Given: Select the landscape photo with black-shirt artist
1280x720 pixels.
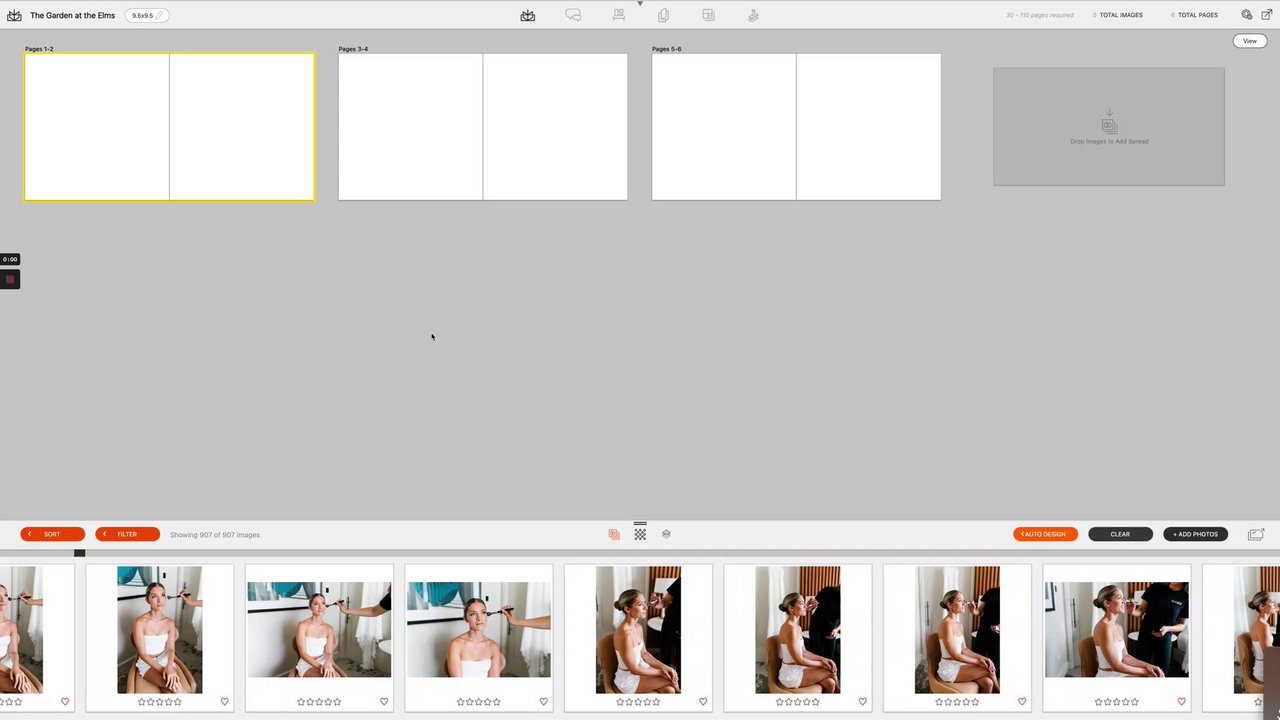Looking at the screenshot, I should (1117, 630).
